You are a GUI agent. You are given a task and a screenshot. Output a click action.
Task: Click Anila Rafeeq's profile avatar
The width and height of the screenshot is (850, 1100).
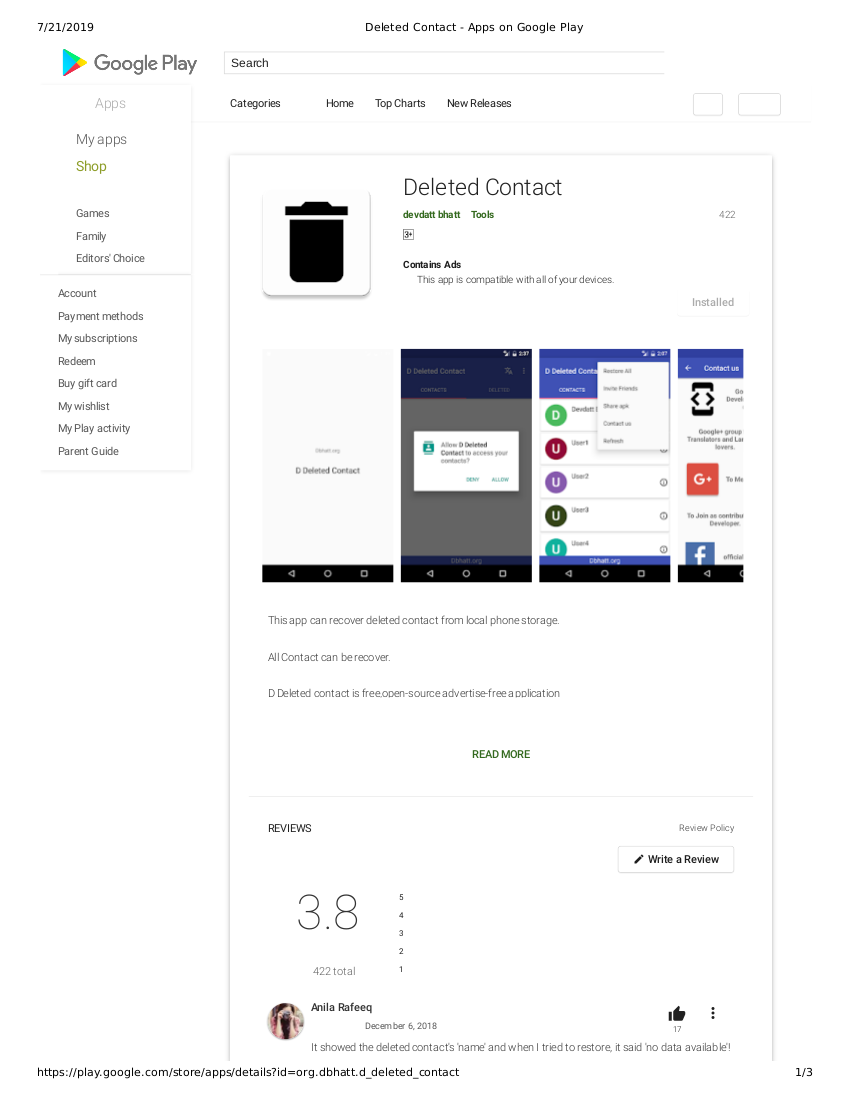(x=286, y=1021)
